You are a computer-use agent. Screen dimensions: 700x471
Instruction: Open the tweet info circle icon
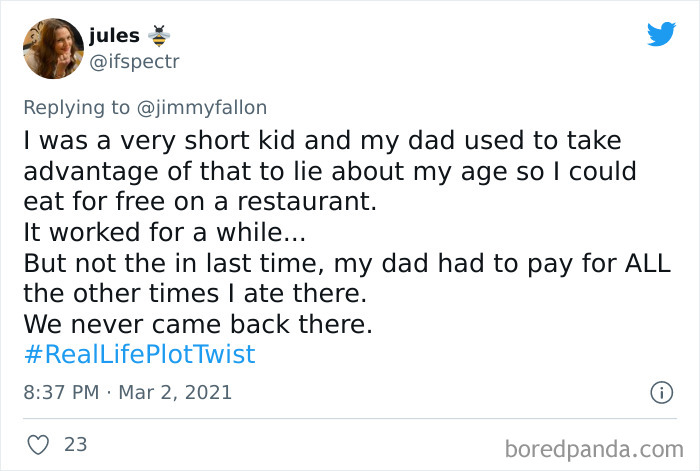660,392
